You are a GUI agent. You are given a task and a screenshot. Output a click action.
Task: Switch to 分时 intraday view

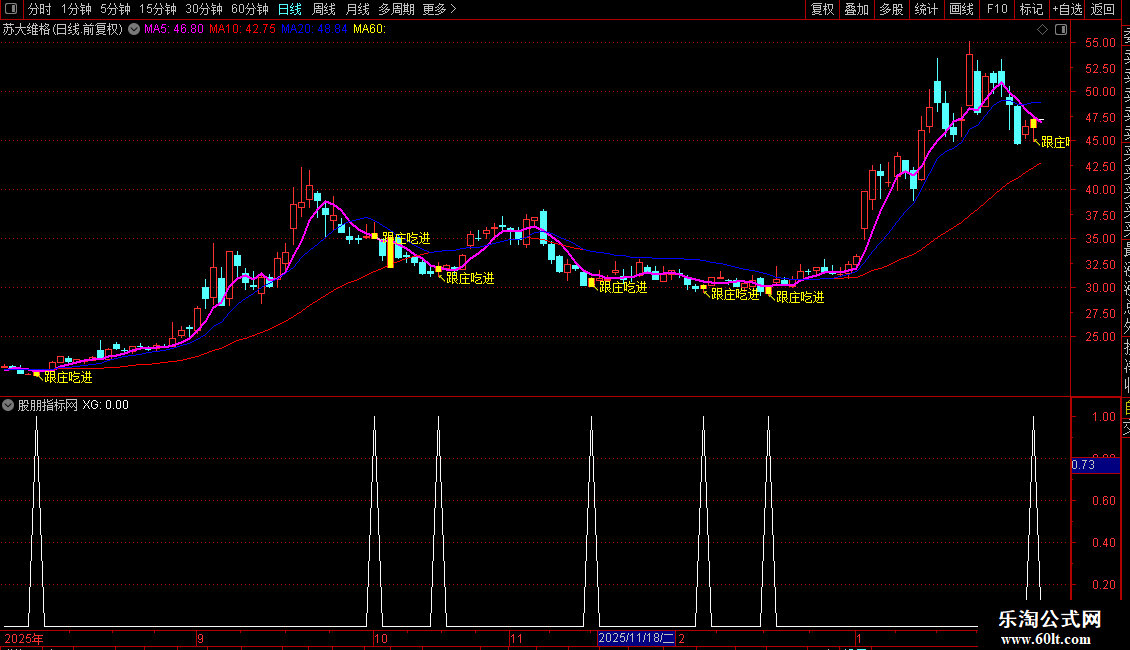coord(39,9)
